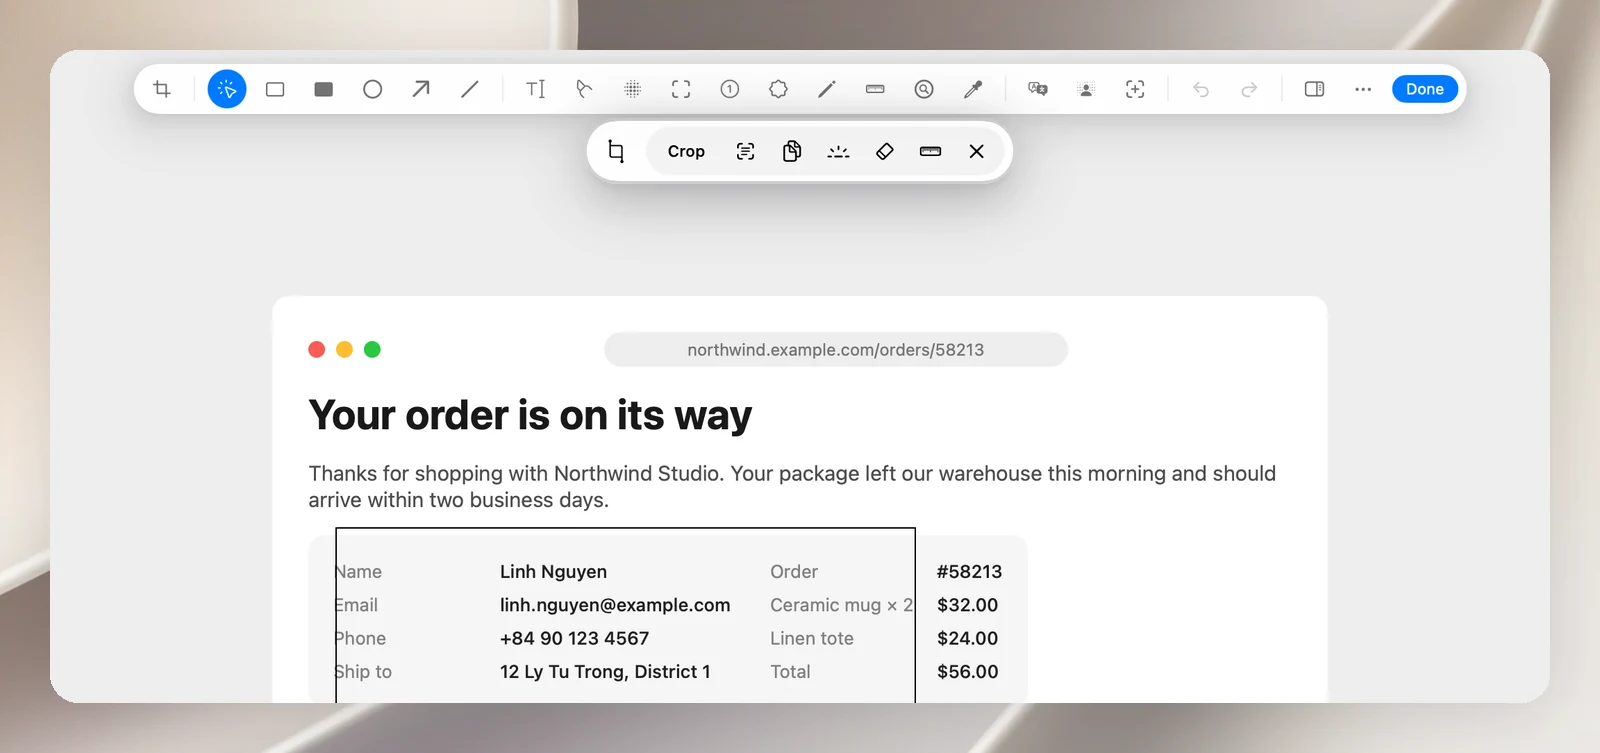This screenshot has width=1600, height=753.
Task: Recognize text in the selected area
Action: pyautogui.click(x=746, y=151)
